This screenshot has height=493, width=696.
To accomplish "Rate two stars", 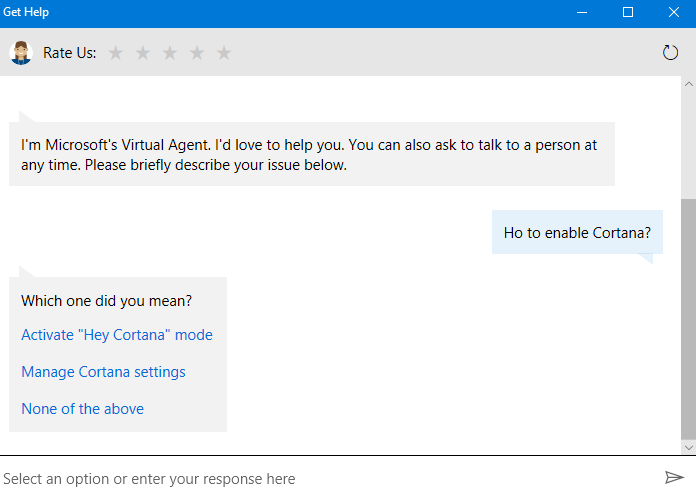I will pos(143,53).
